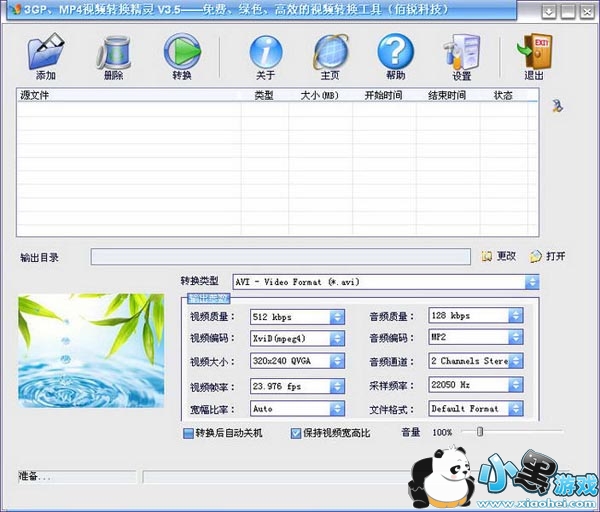Viewport: 600px width, 512px height.
Task: Click the 100% volume value text
Action: pos(442,433)
